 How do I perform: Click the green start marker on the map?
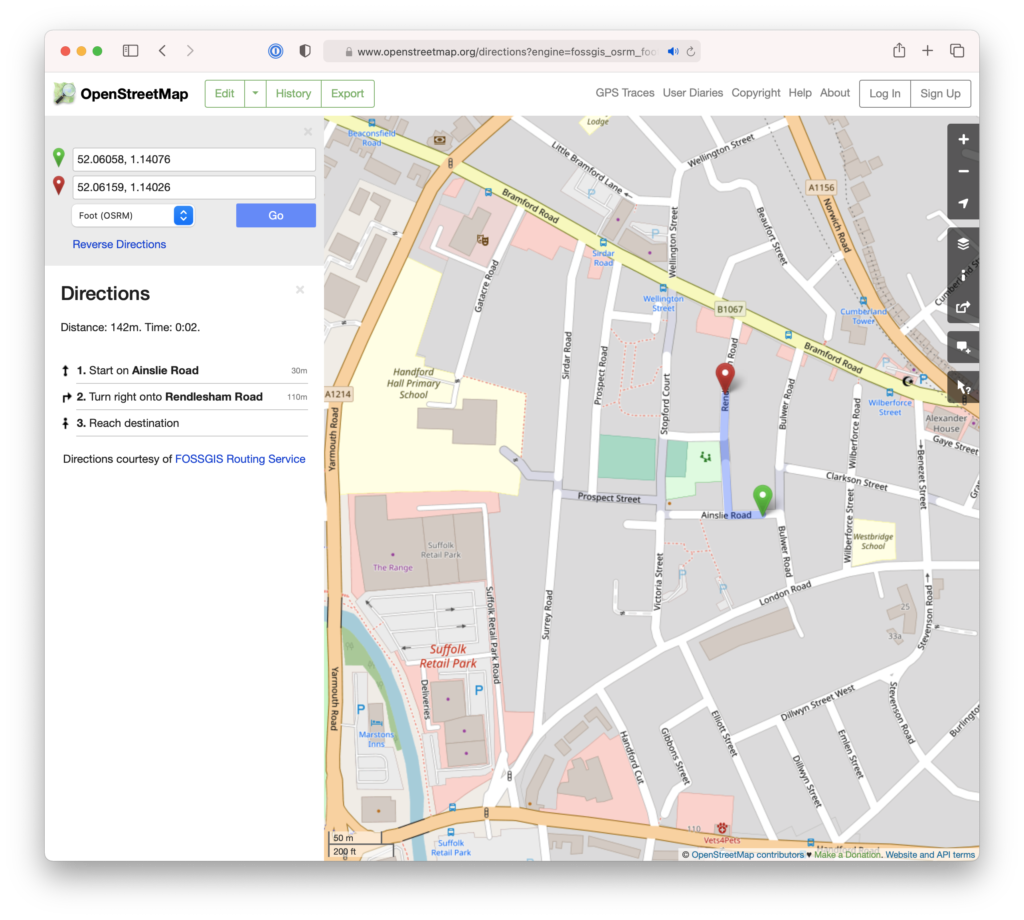[x=762, y=500]
